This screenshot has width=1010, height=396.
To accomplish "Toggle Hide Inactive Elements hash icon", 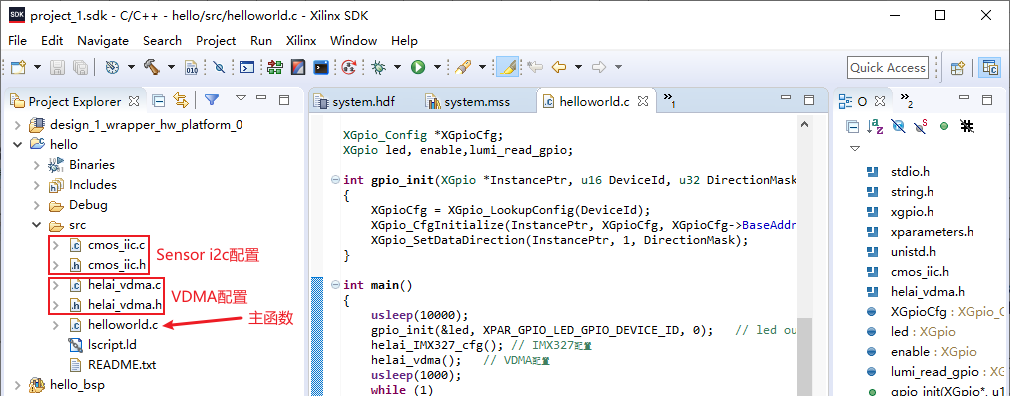I will tap(966, 126).
